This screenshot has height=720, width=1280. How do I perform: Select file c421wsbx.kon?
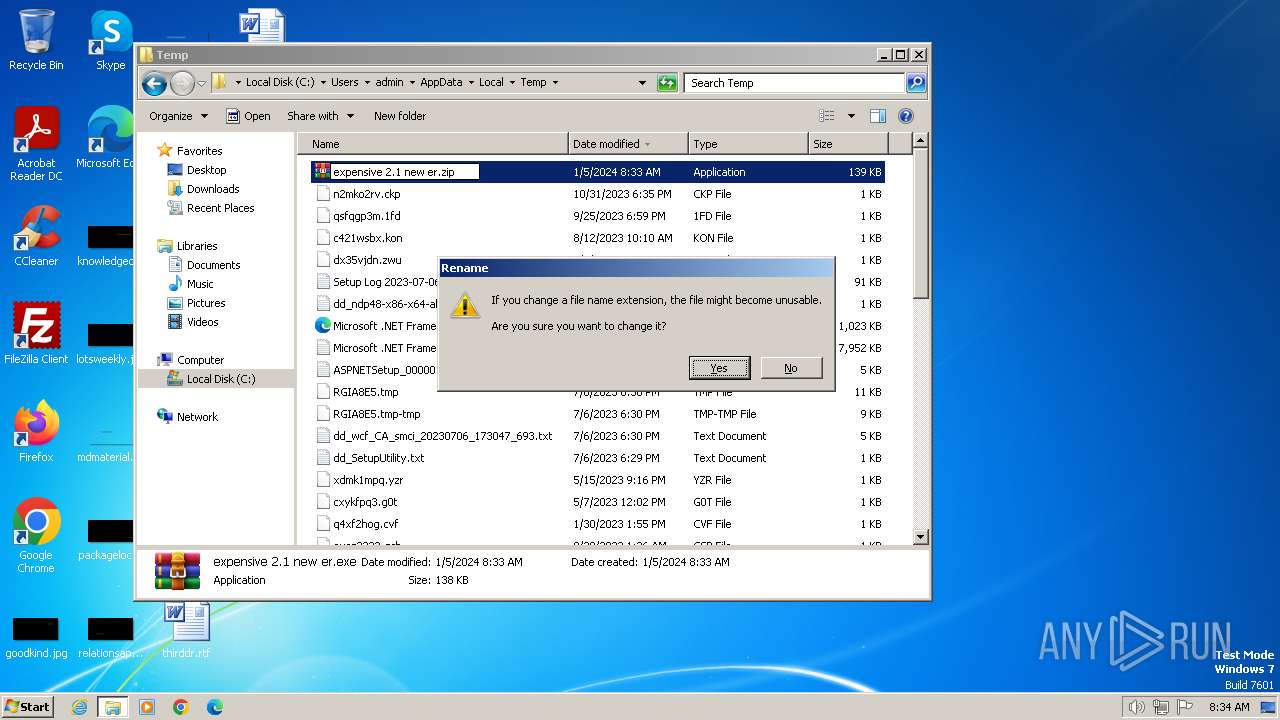point(367,238)
